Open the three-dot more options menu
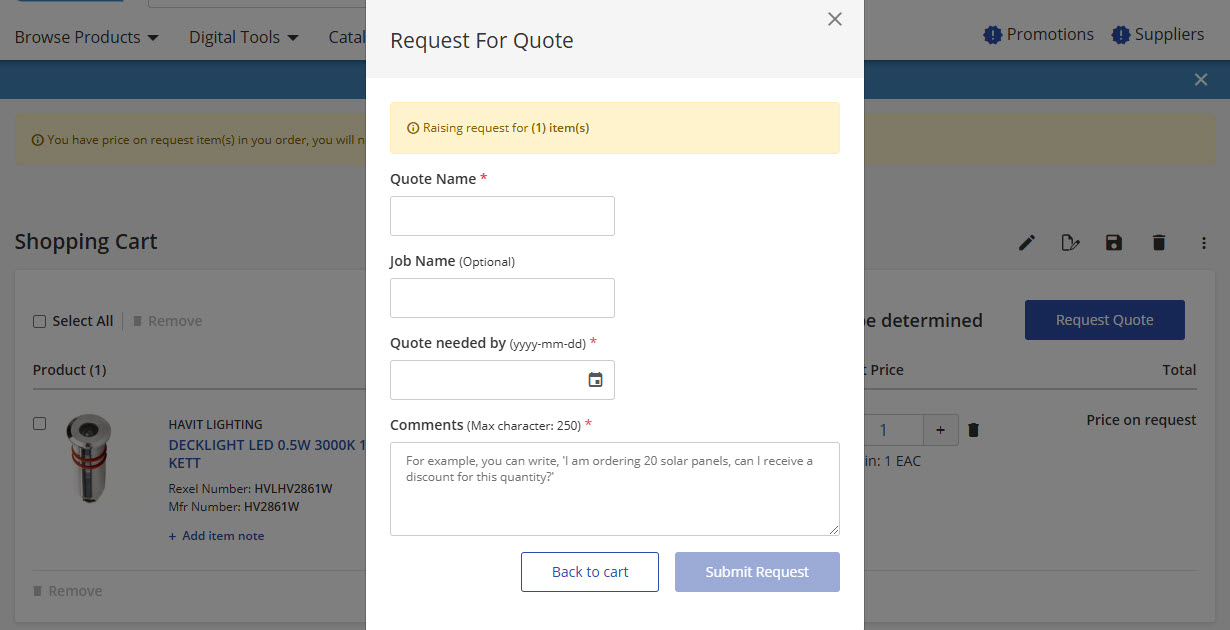The width and height of the screenshot is (1230, 630). point(1204,242)
